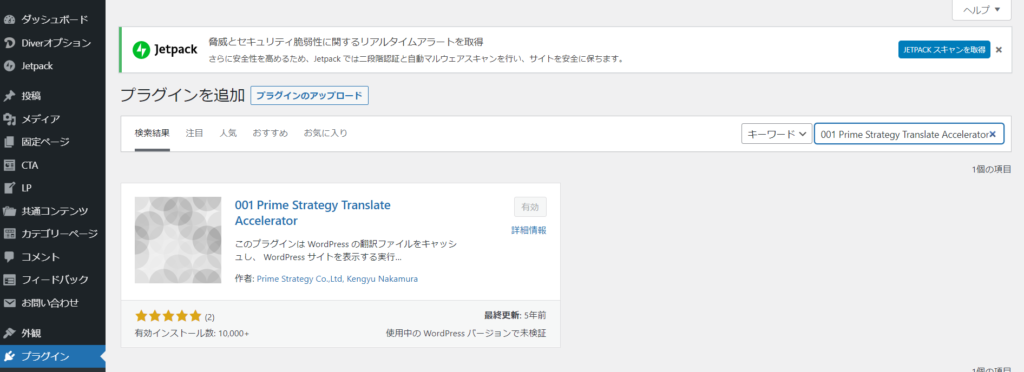Open the 001 Prime Strategy Translate Accelerator title
1024x372 pixels.
point(313,213)
